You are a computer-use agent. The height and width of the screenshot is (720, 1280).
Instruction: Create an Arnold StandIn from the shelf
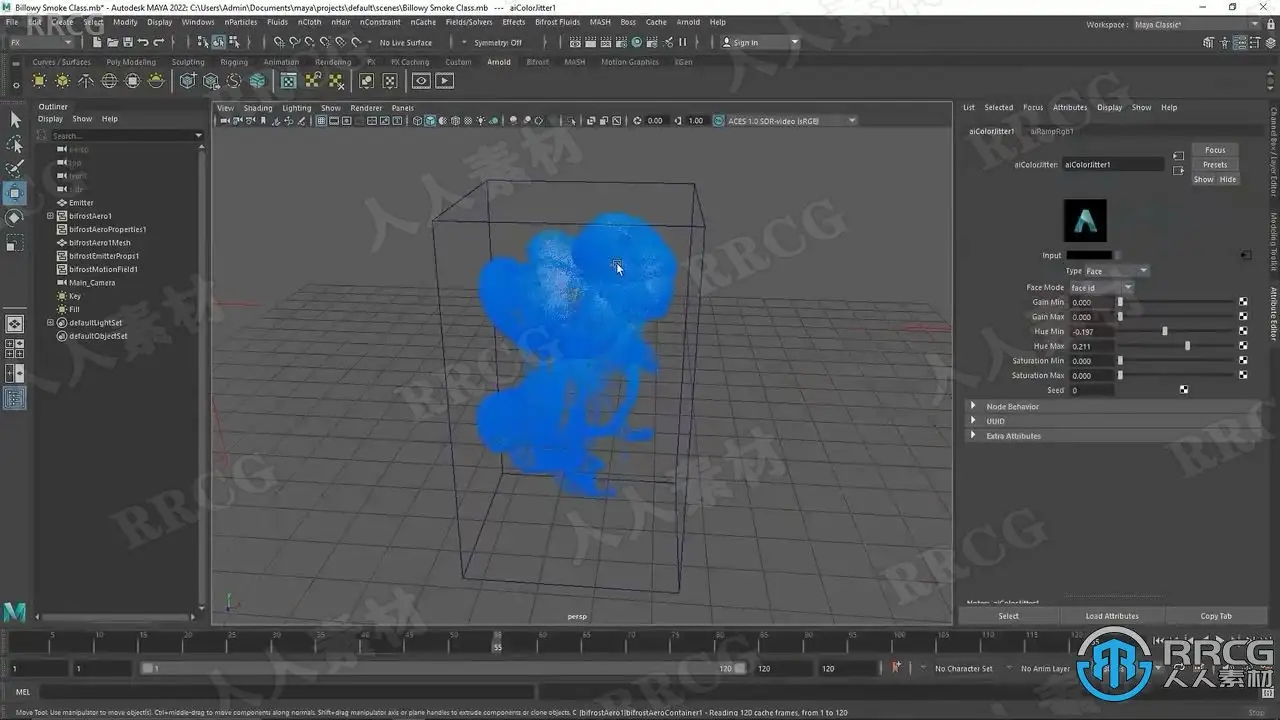(187, 81)
